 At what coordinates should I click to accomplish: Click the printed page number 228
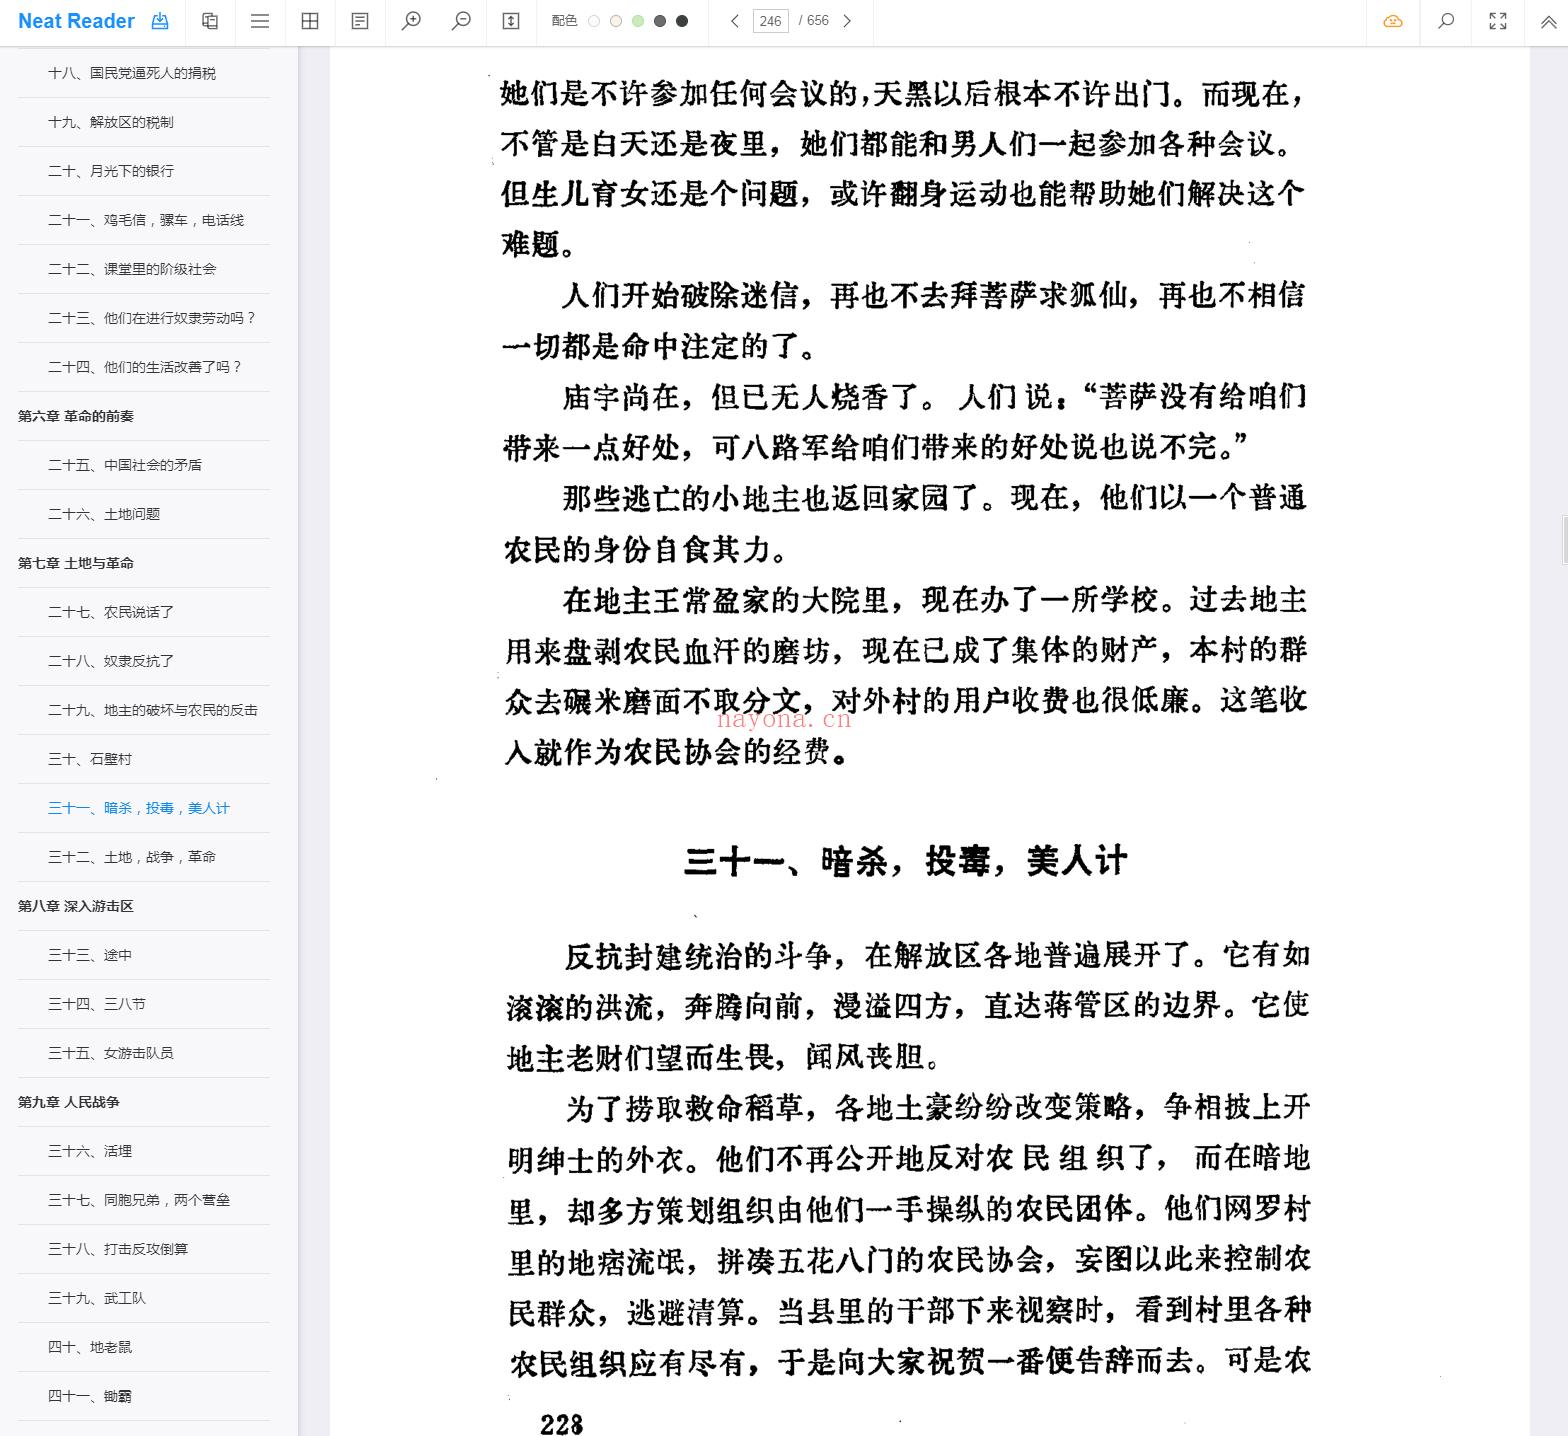(561, 1423)
